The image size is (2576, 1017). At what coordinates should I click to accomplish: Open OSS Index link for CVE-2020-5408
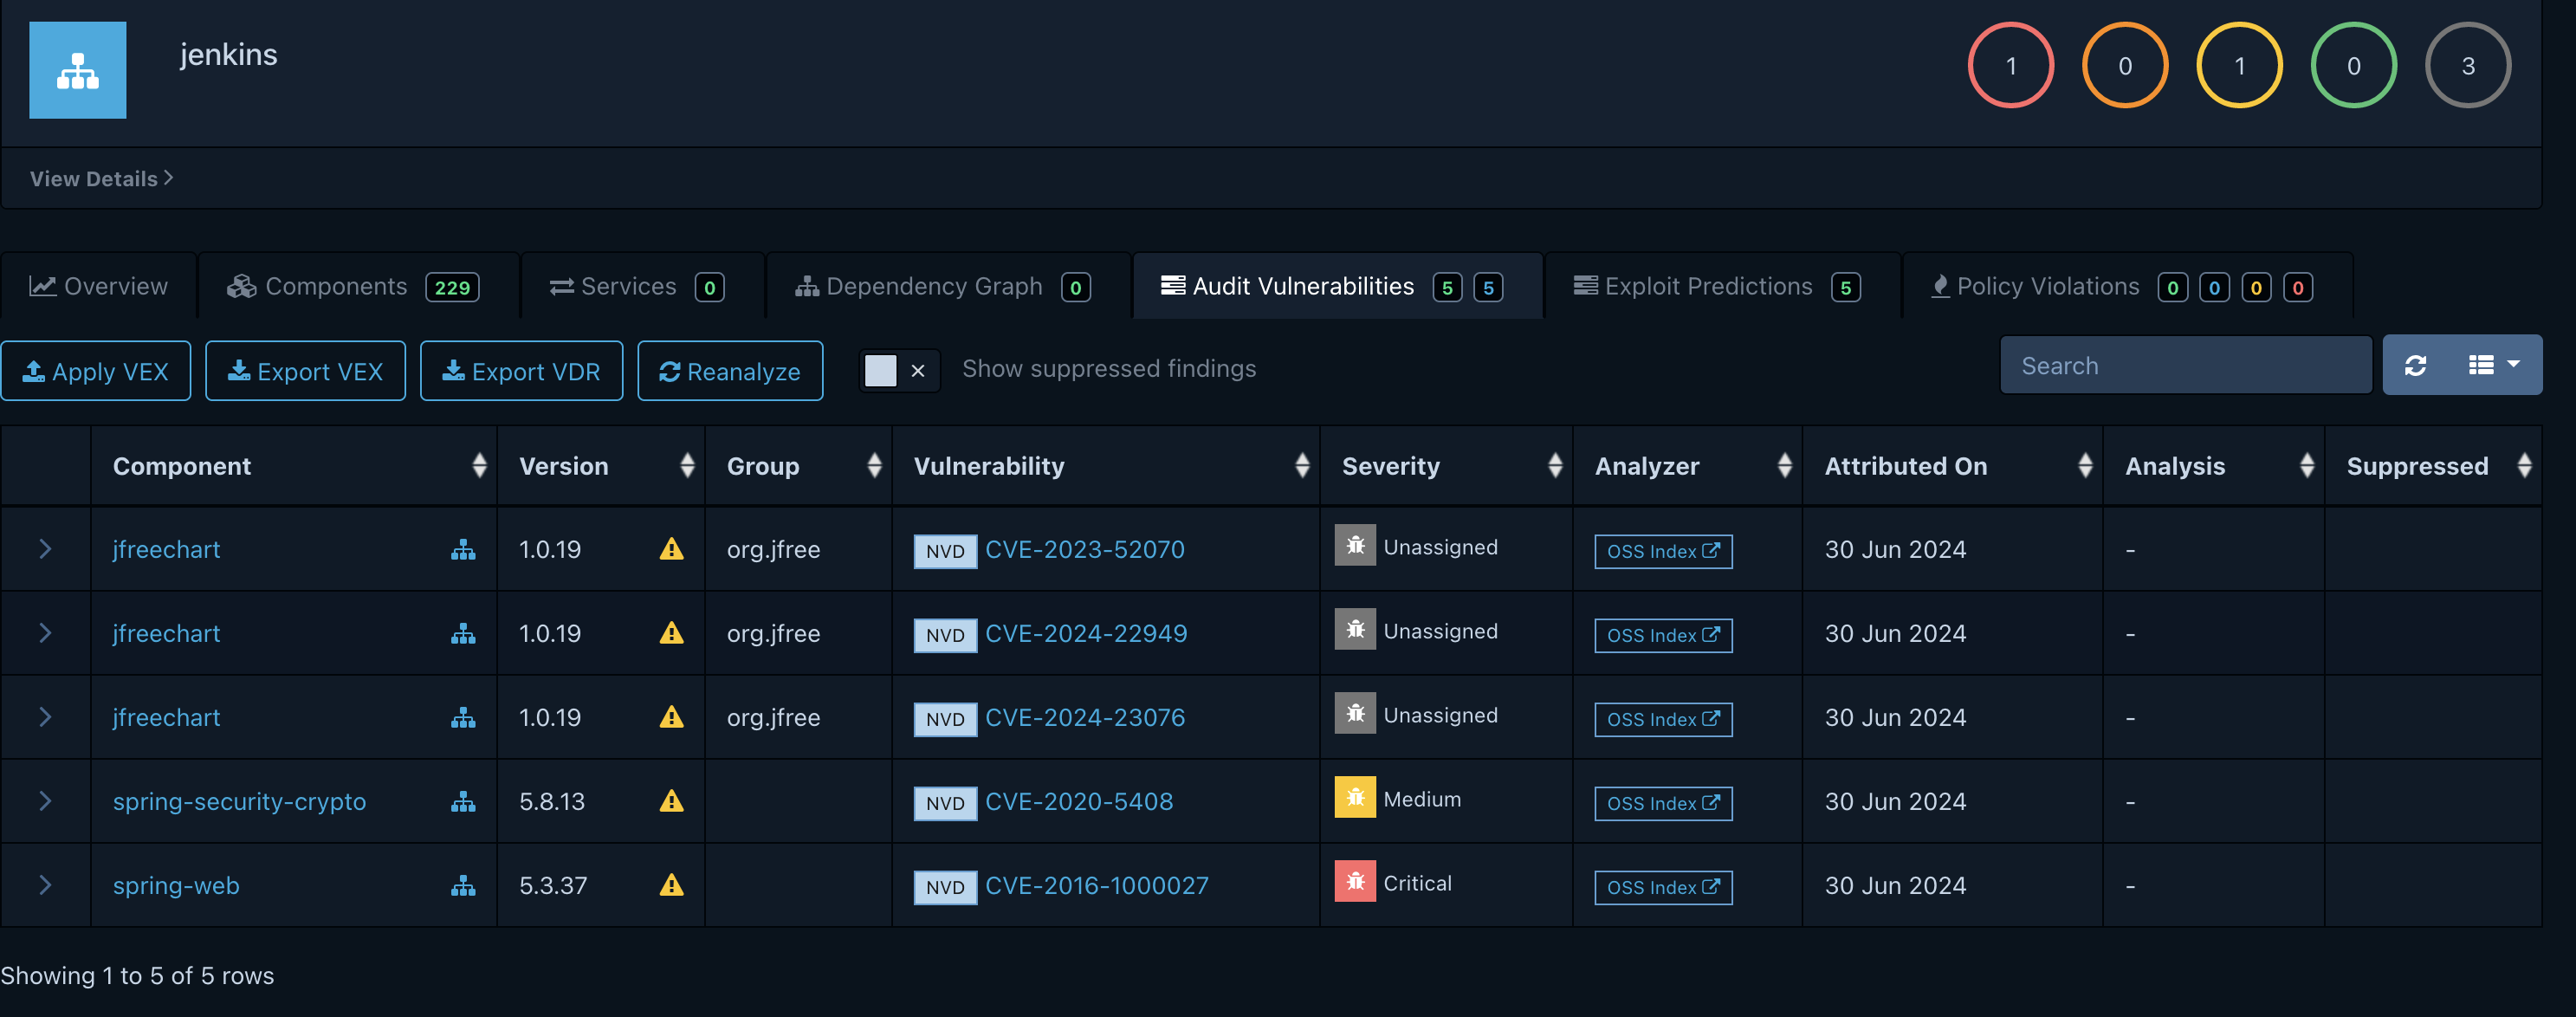tap(1663, 803)
